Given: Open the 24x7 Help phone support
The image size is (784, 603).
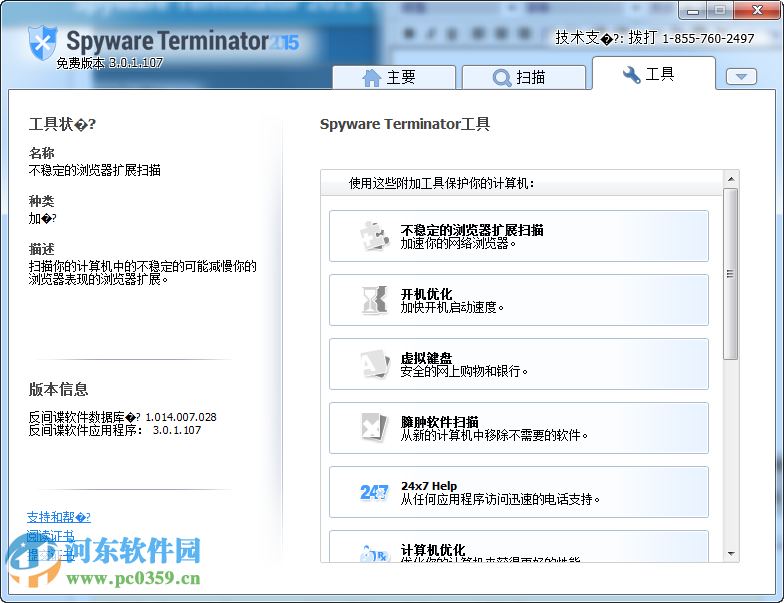Looking at the screenshot, I should (518, 492).
